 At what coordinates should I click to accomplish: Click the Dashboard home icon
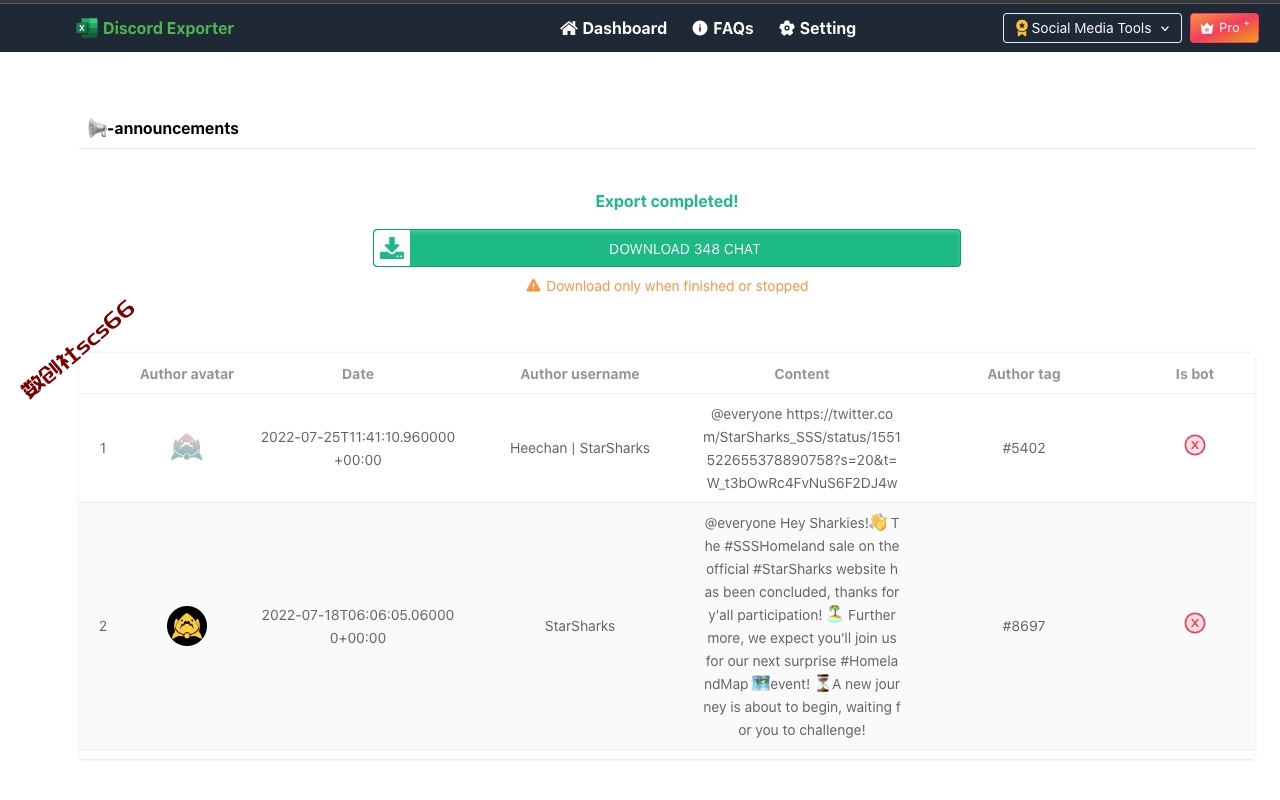[x=569, y=28]
